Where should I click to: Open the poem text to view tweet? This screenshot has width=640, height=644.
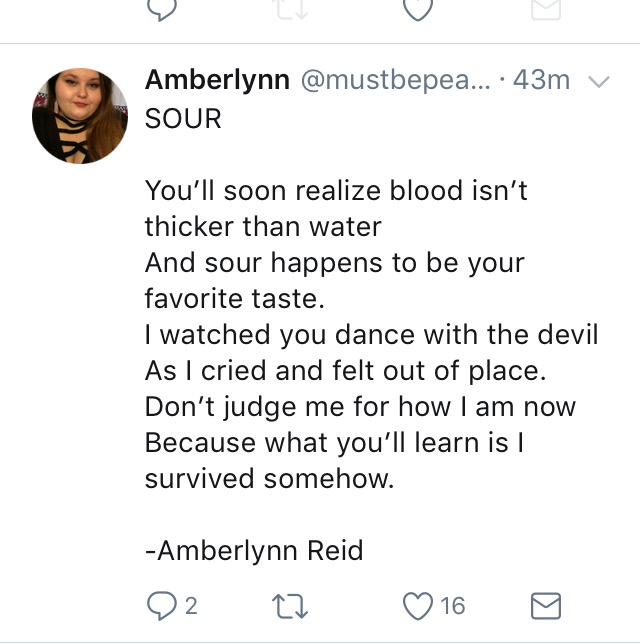tap(371, 334)
